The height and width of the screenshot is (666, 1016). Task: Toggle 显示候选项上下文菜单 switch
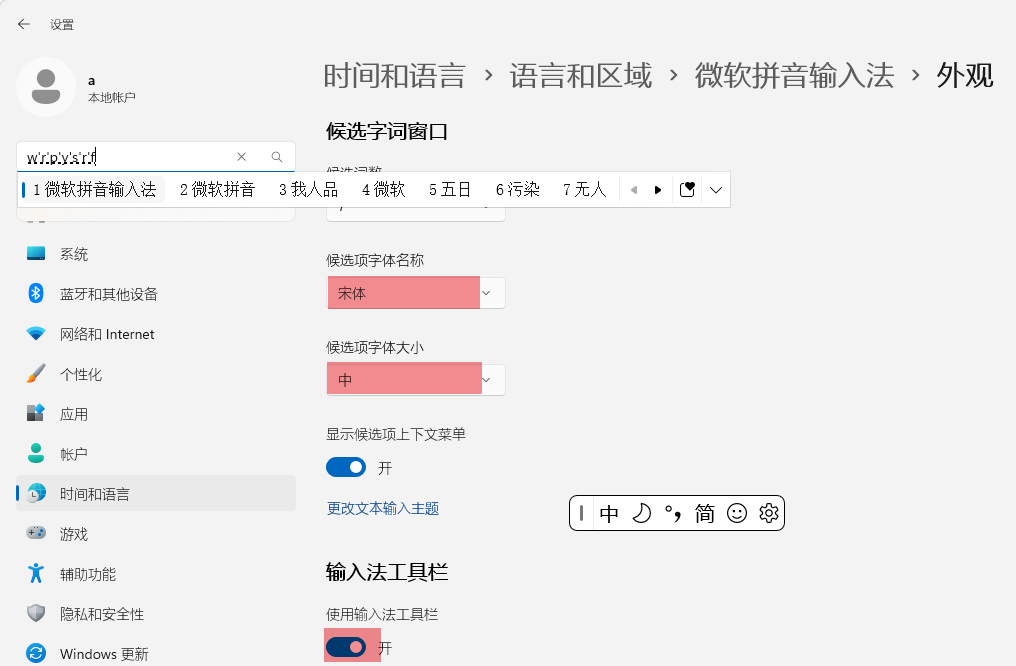pos(346,467)
